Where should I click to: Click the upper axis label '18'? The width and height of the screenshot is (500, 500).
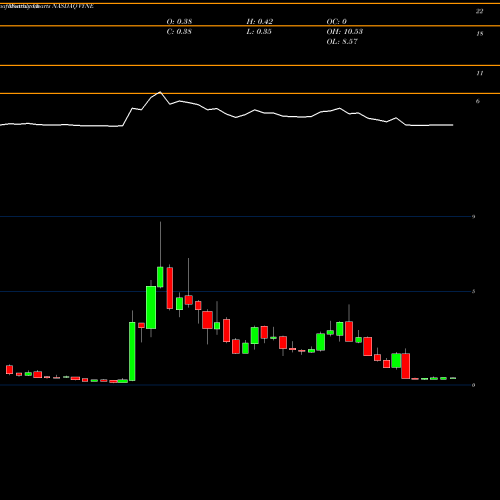click(x=480, y=33)
